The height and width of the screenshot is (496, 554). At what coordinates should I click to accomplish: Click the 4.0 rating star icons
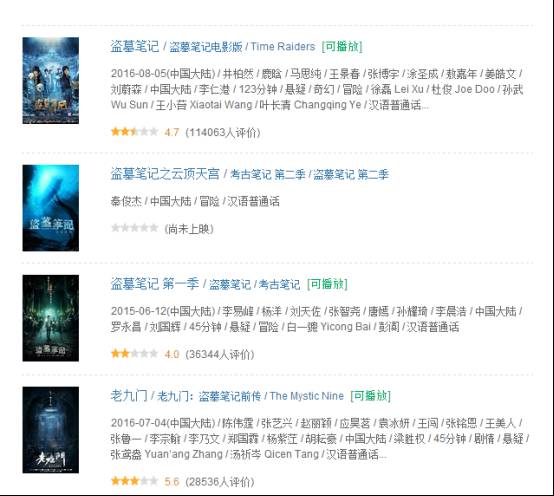pyautogui.click(x=134, y=353)
